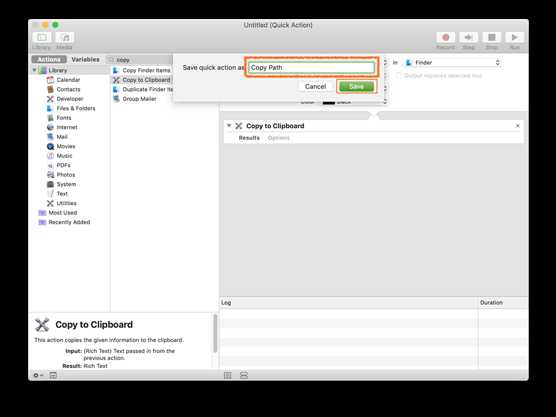Click the green Save button
The height and width of the screenshot is (417, 556).
click(x=356, y=87)
